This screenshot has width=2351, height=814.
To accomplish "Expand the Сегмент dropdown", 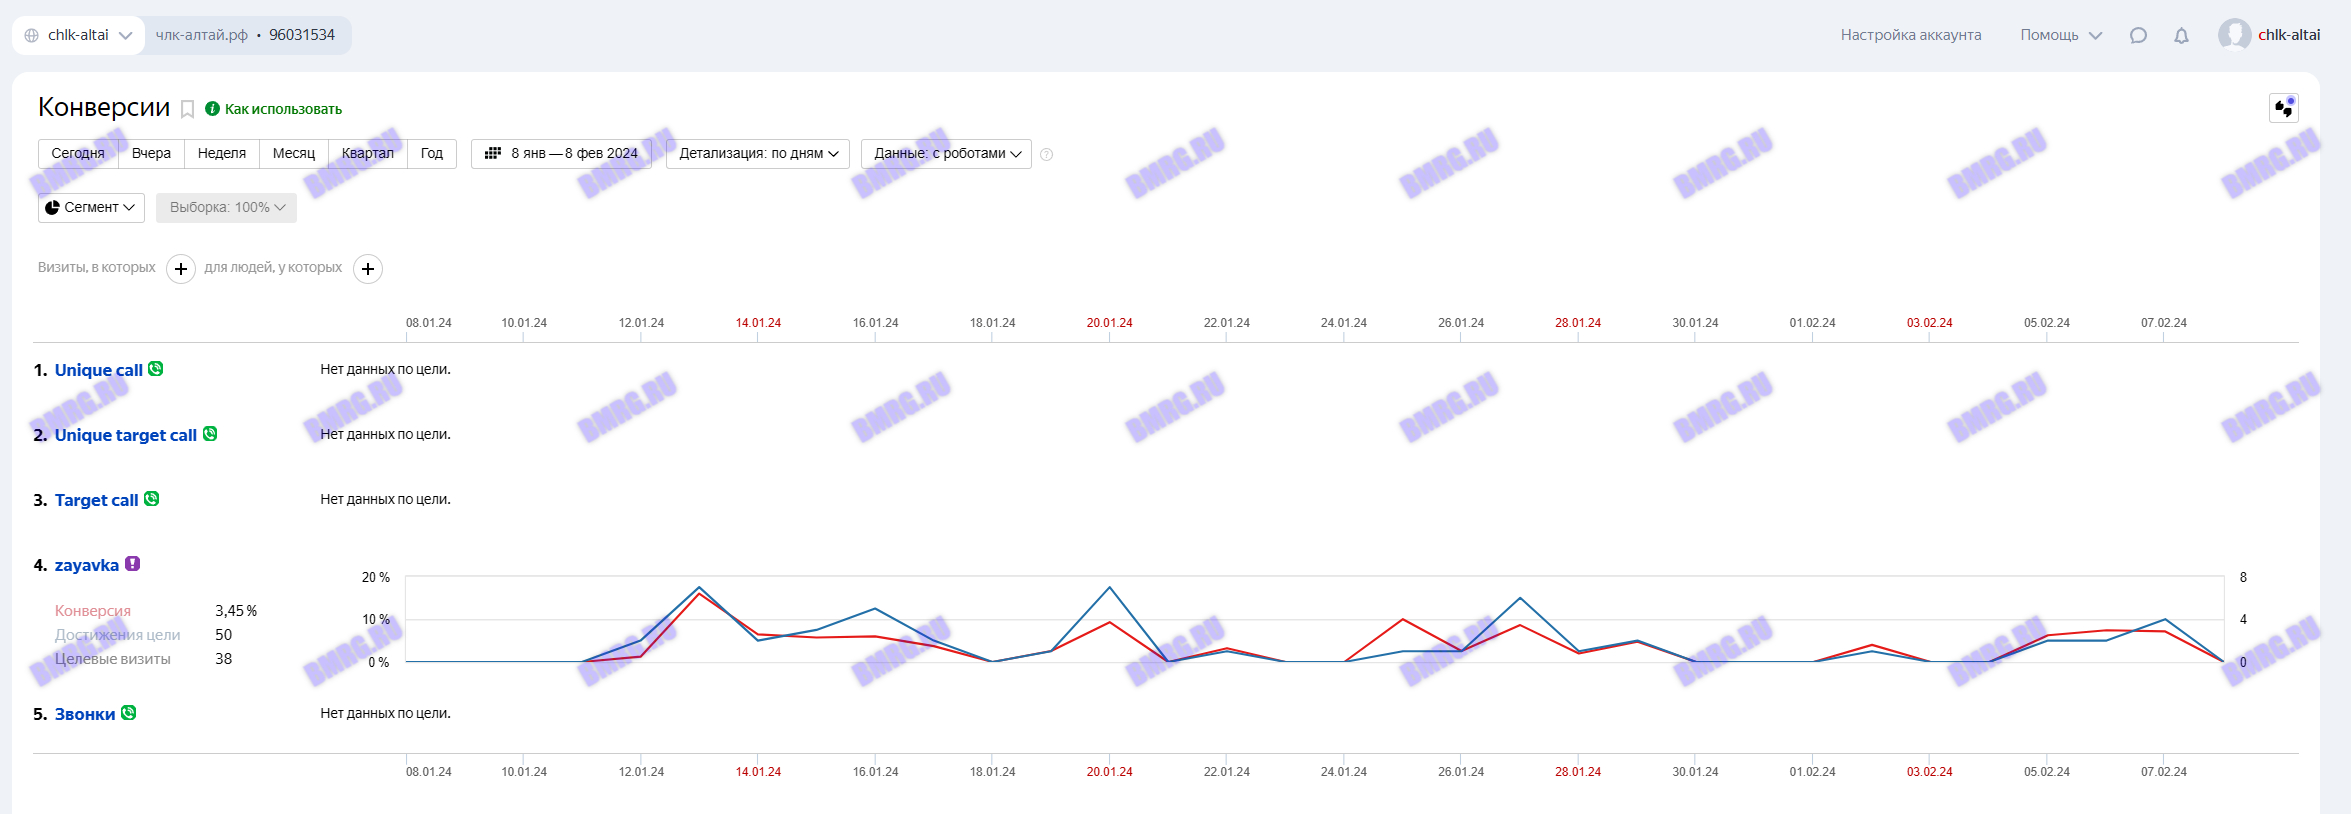I will 91,208.
